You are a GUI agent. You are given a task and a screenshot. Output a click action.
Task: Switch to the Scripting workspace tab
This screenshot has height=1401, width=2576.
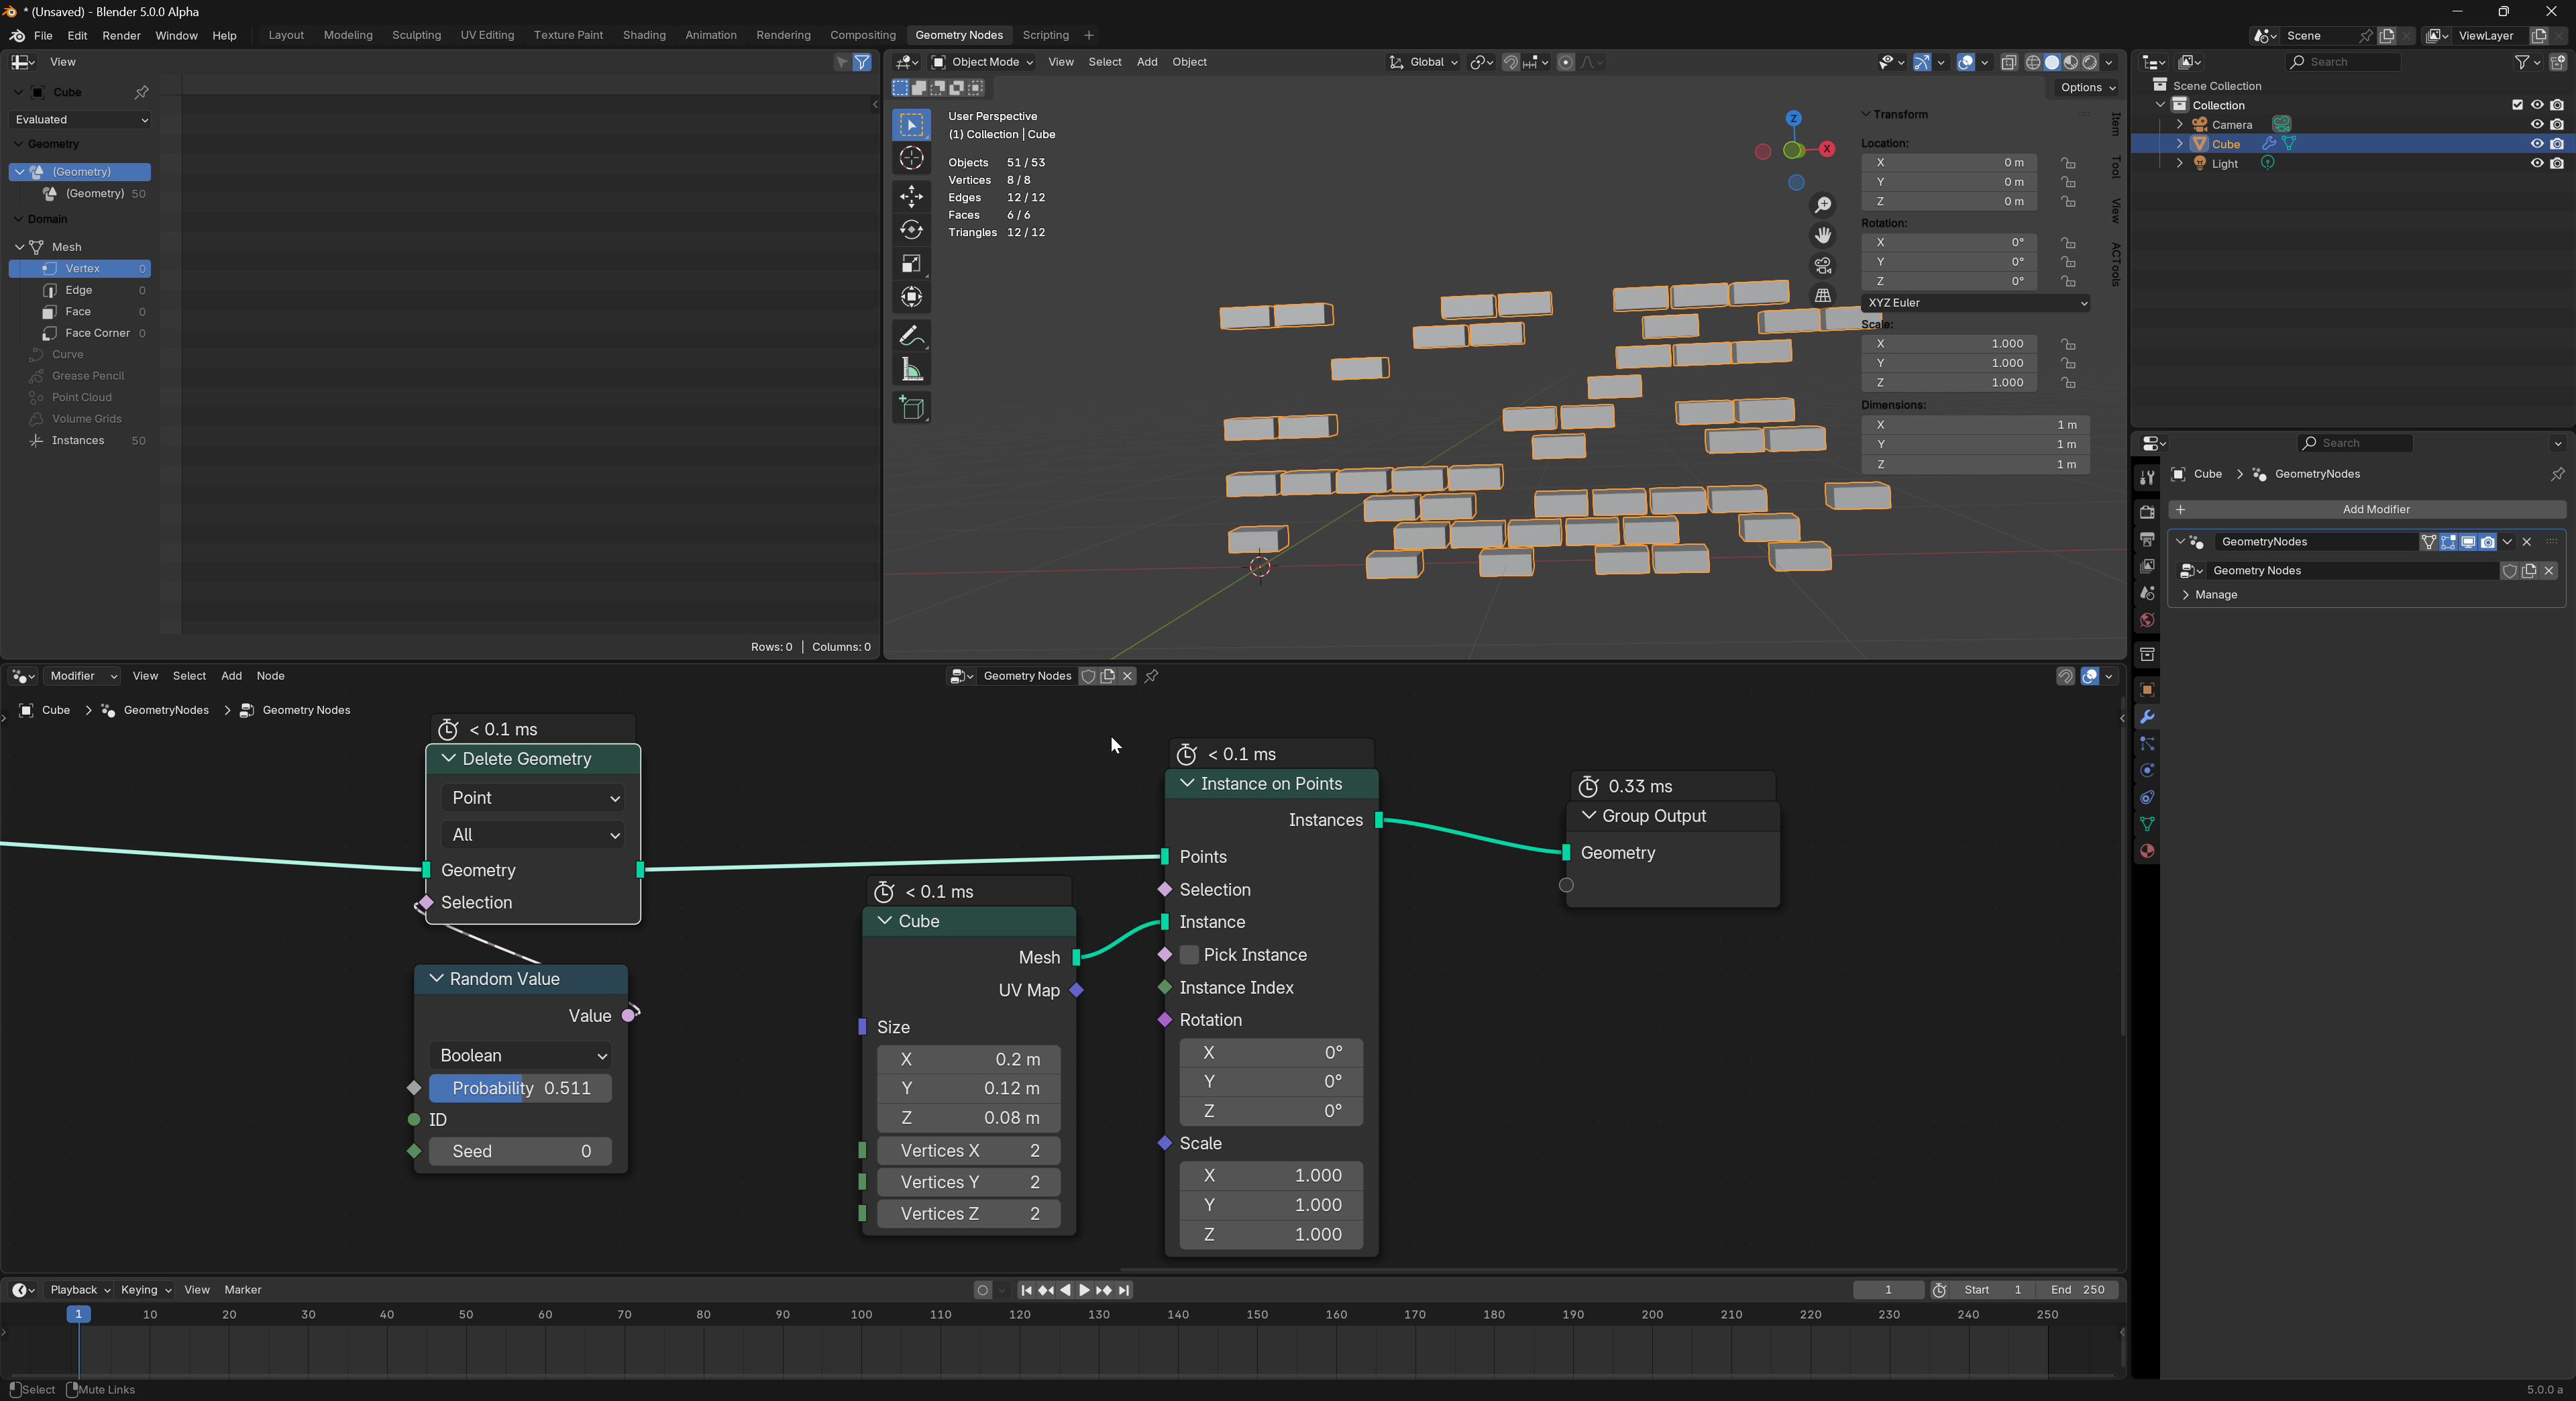click(x=1045, y=35)
